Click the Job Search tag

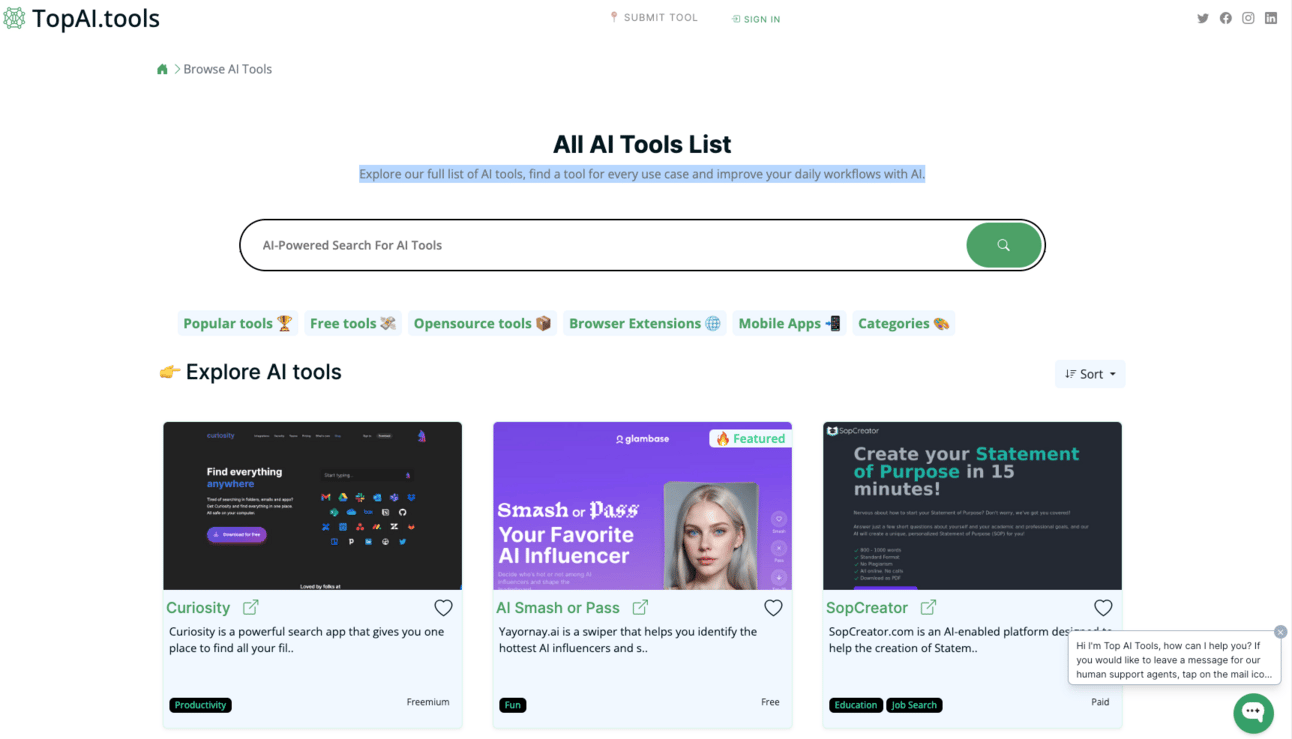(914, 705)
